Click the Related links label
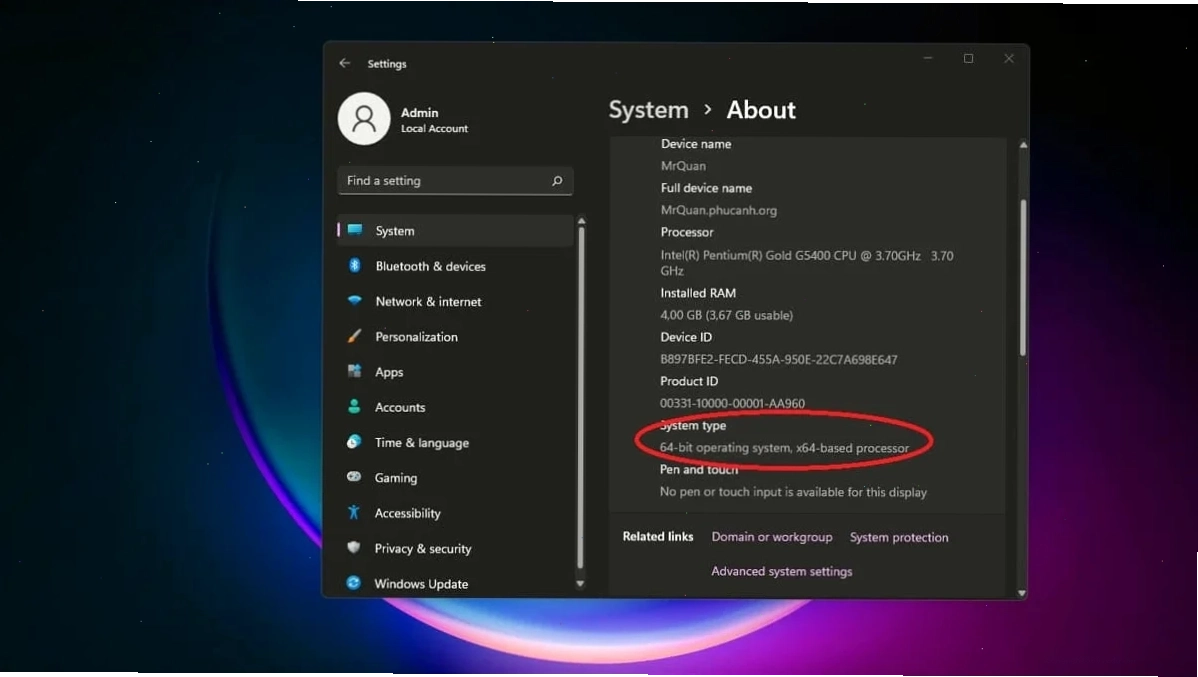Viewport: 1198px width, 677px height. [658, 536]
